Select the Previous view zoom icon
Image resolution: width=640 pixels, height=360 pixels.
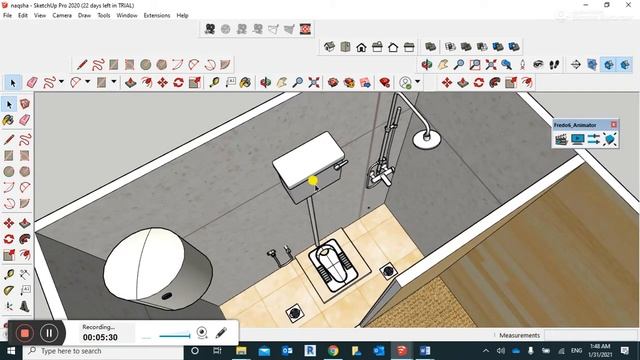[x=507, y=64]
